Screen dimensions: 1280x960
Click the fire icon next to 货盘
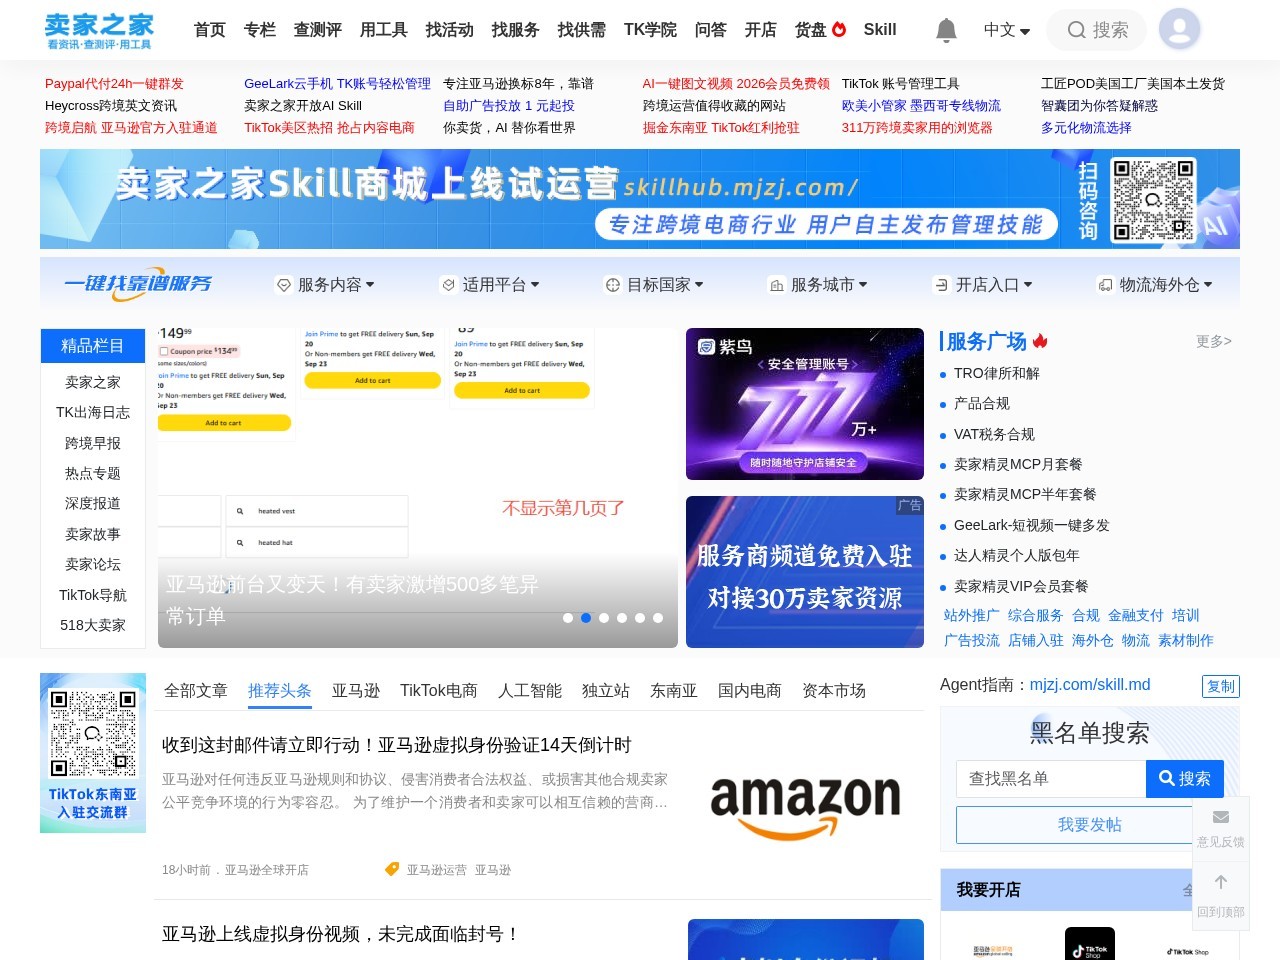click(839, 29)
